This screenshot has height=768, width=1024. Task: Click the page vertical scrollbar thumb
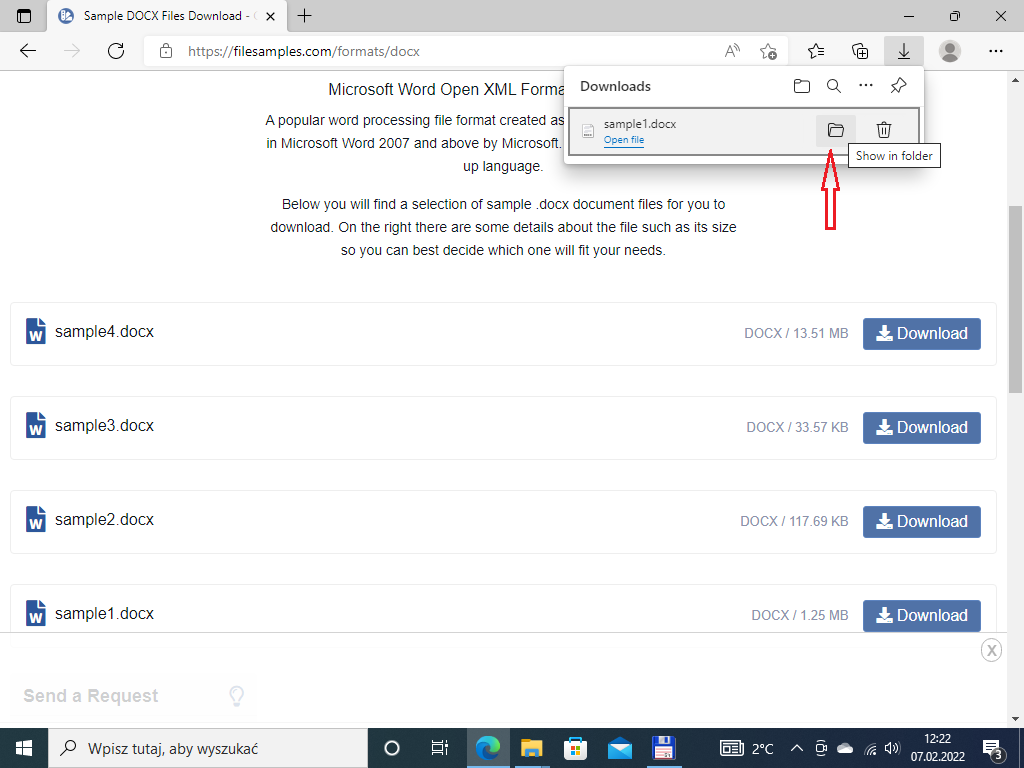click(1015, 299)
